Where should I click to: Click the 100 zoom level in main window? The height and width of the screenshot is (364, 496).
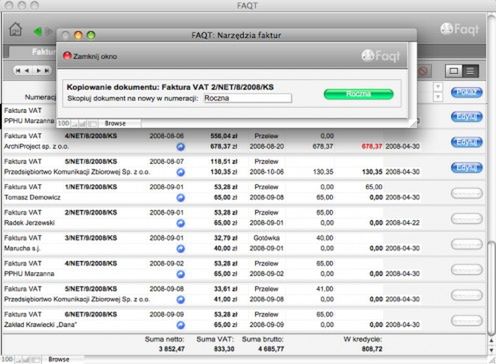click(7, 359)
